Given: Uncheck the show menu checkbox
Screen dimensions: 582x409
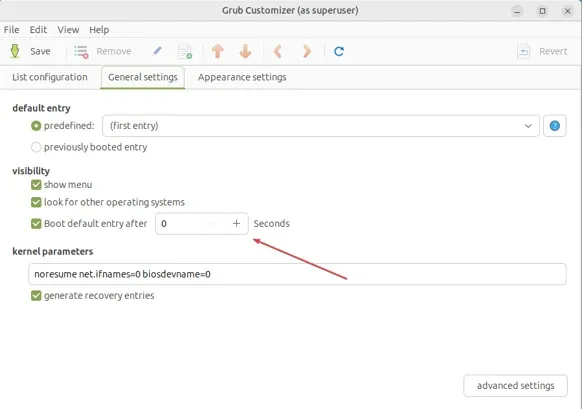Looking at the screenshot, I should tap(36, 185).
